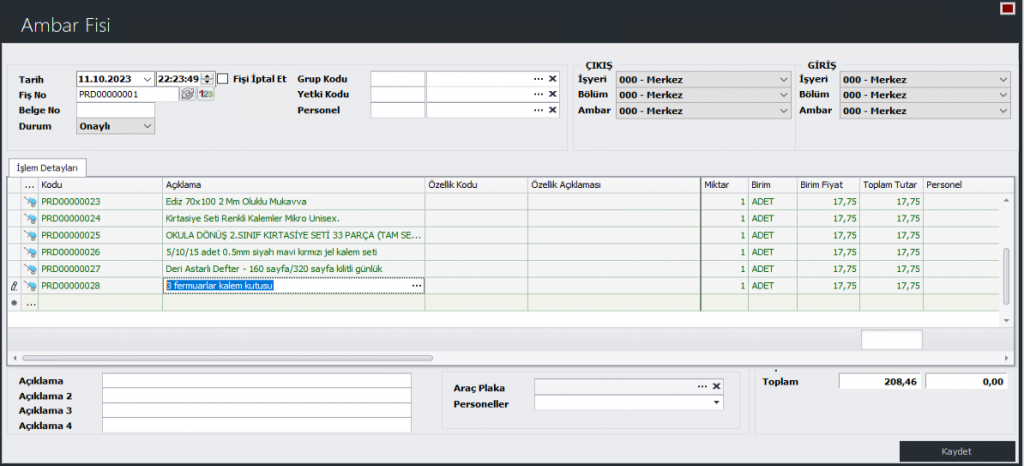1024x466 pixels.
Task: Select the İşlem Detayları tab
Action: pyautogui.click(x=48, y=167)
